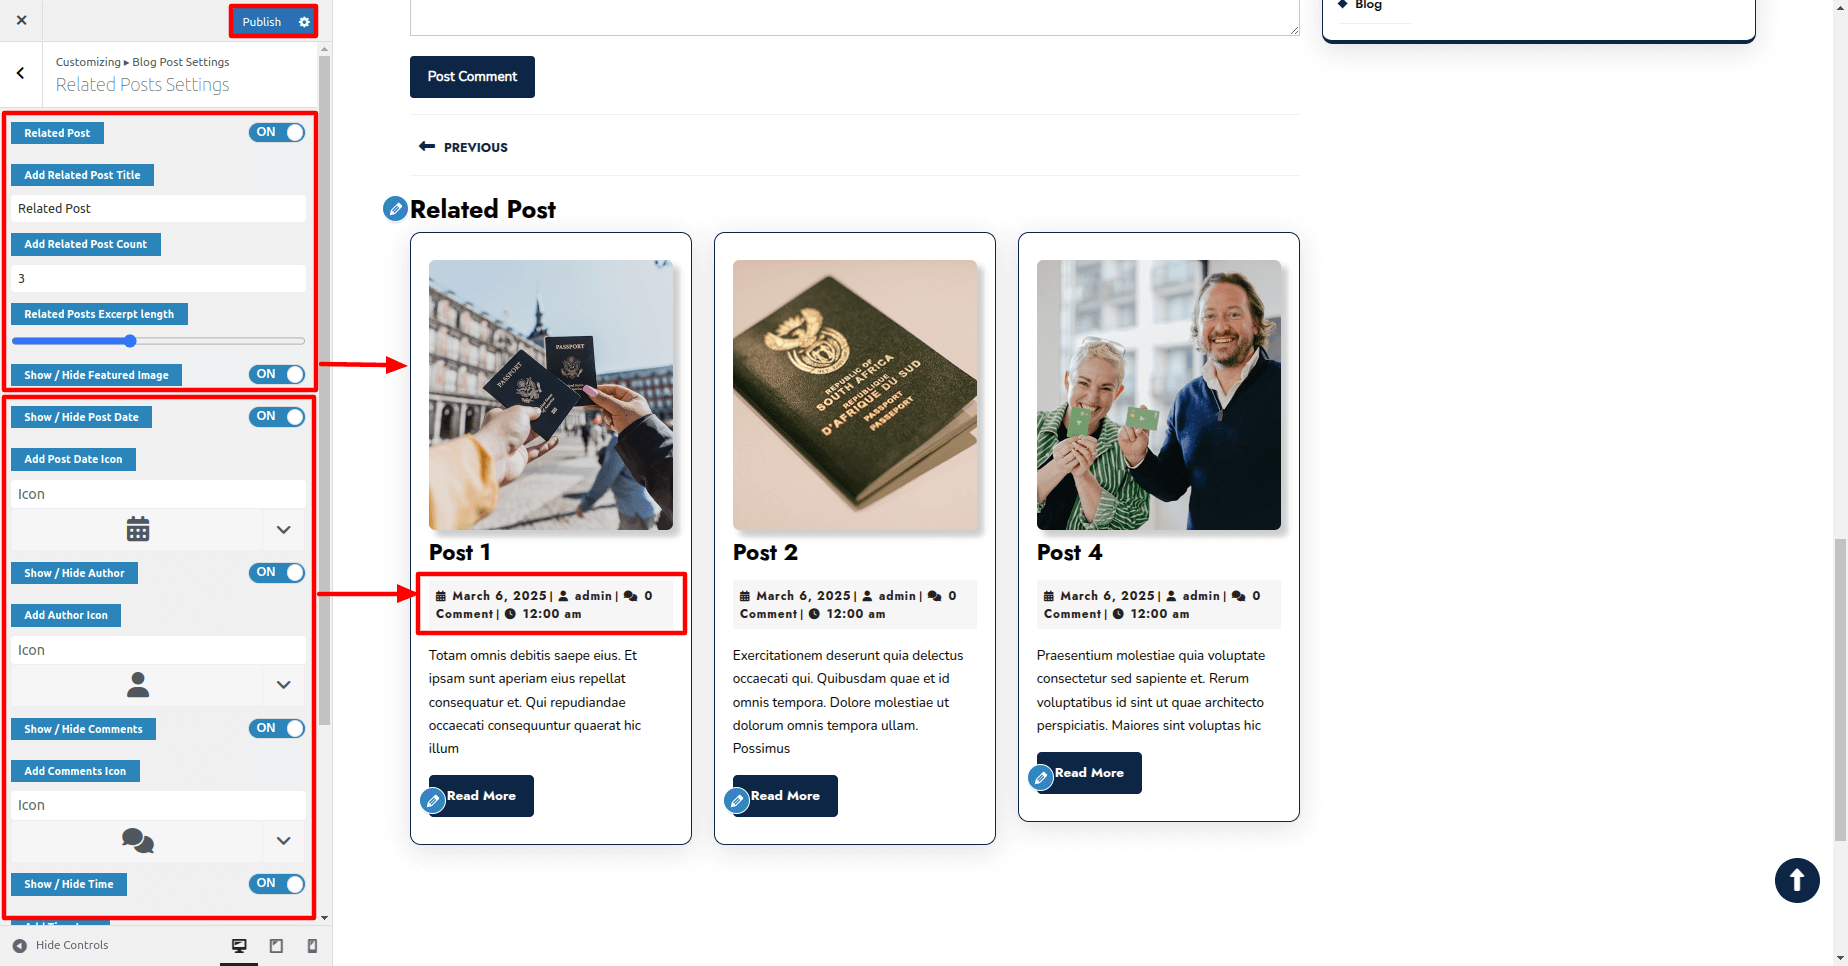Toggle the Related Post switch
The height and width of the screenshot is (966, 1848).
coord(277,132)
